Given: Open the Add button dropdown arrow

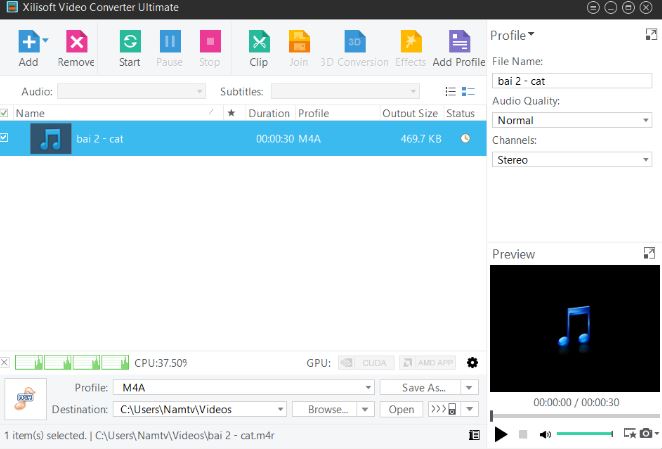Looking at the screenshot, I should coord(45,41).
